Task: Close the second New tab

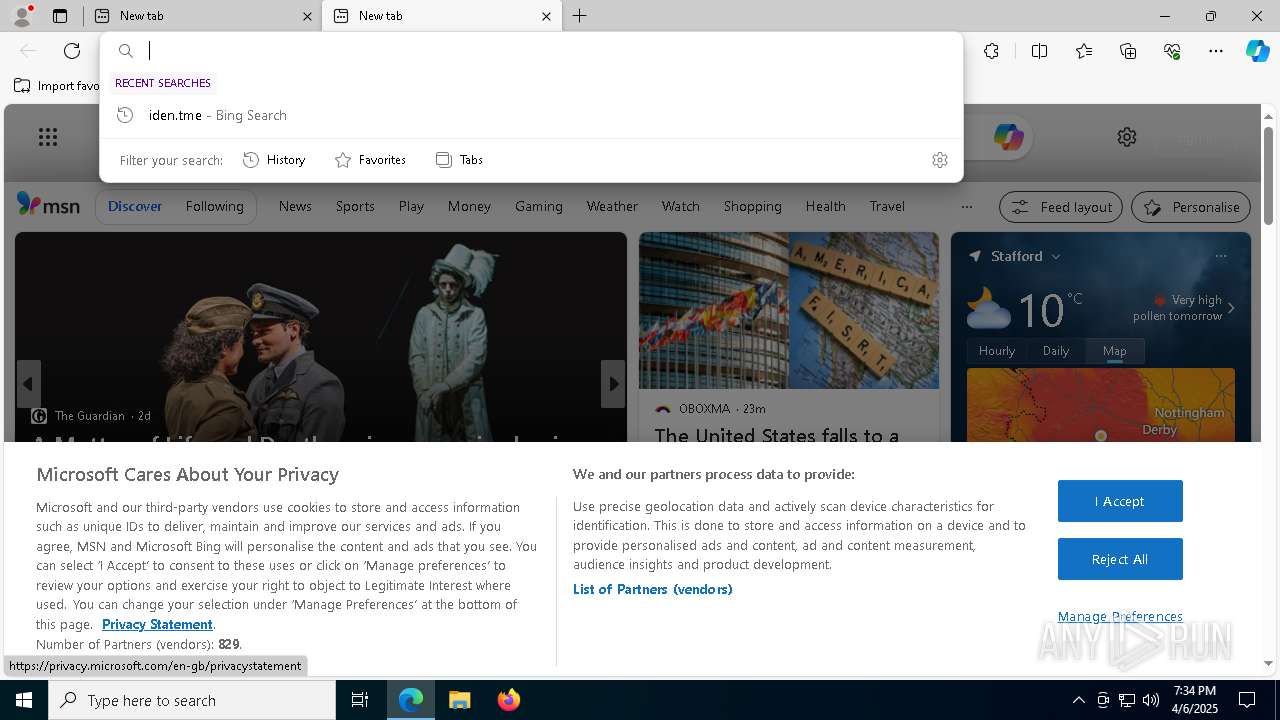Action: [x=546, y=16]
